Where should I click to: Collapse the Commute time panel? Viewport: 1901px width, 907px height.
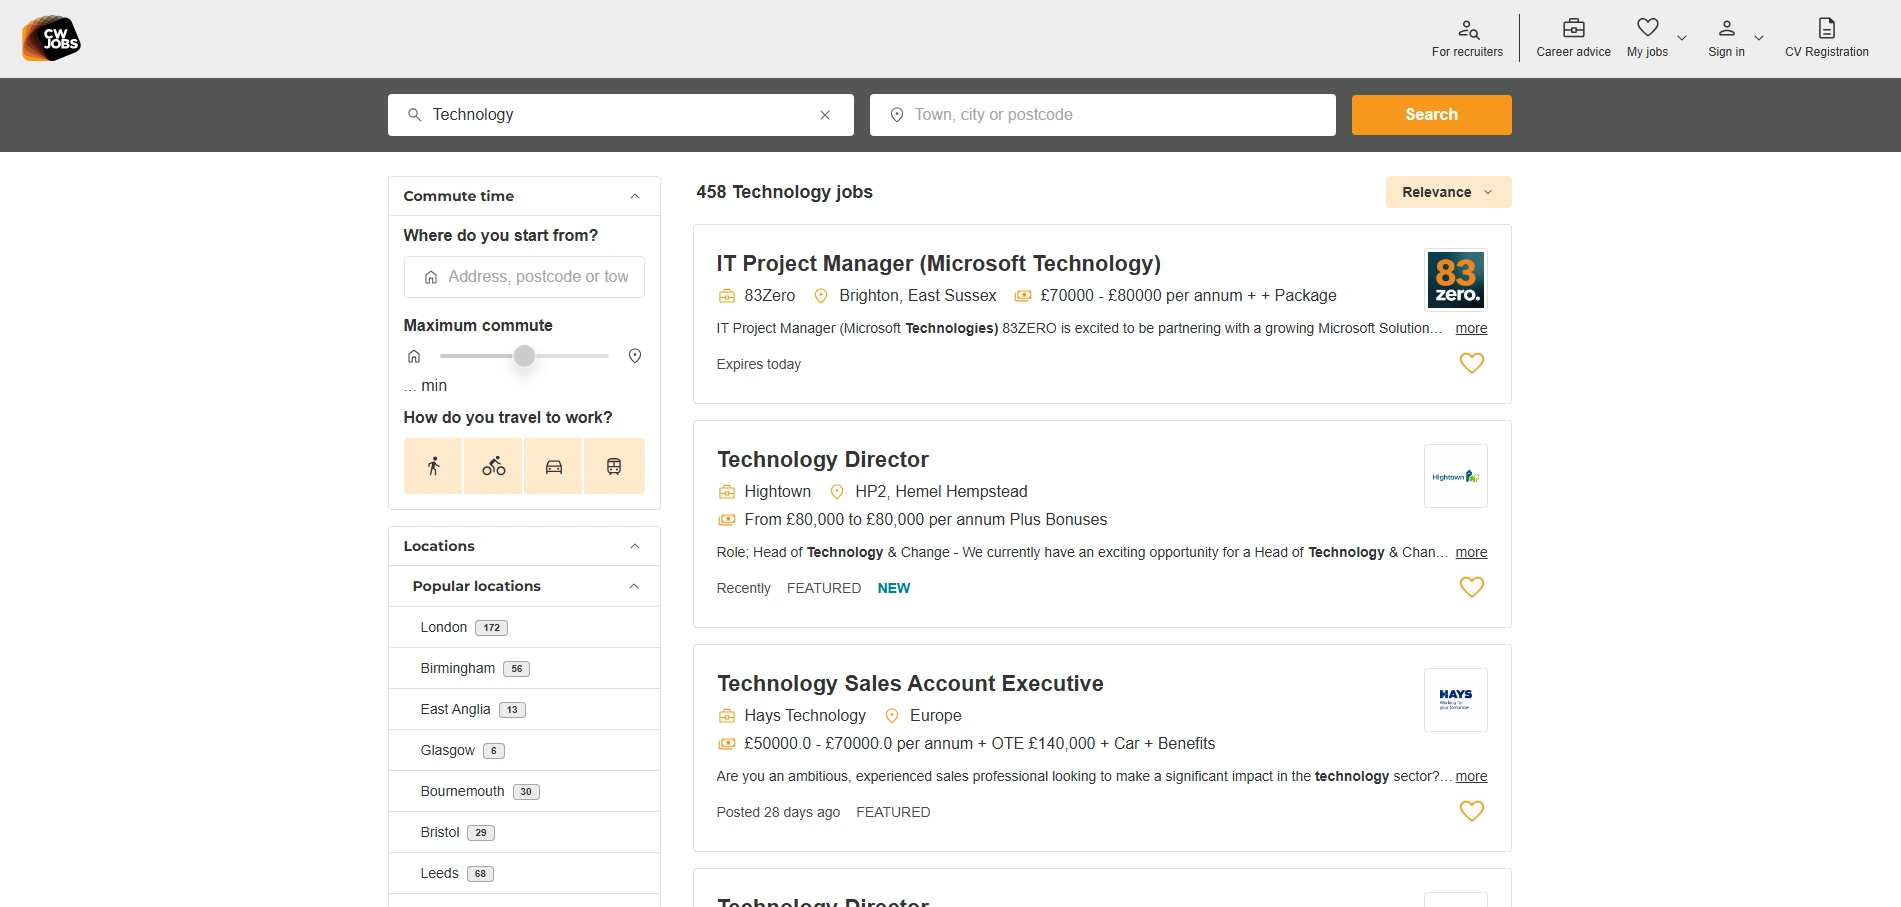635,196
